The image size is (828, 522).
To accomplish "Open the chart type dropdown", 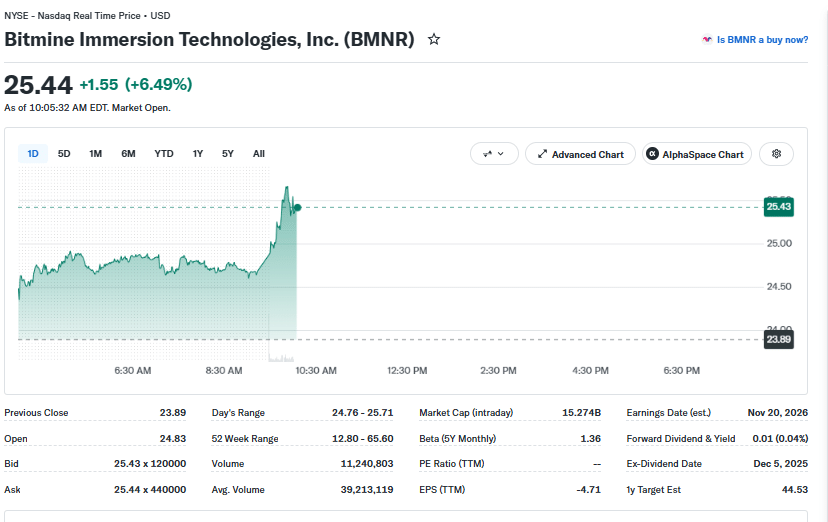I will pos(494,154).
